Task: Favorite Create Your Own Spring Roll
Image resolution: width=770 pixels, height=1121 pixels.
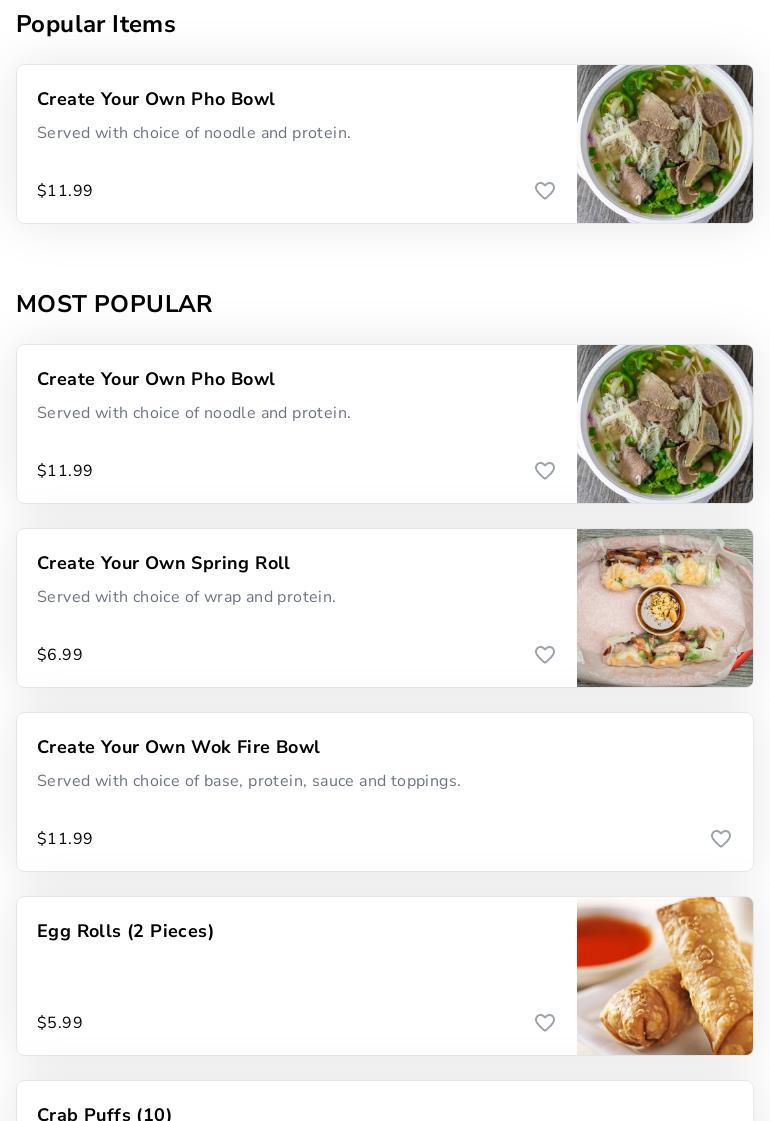Action: coord(545,655)
